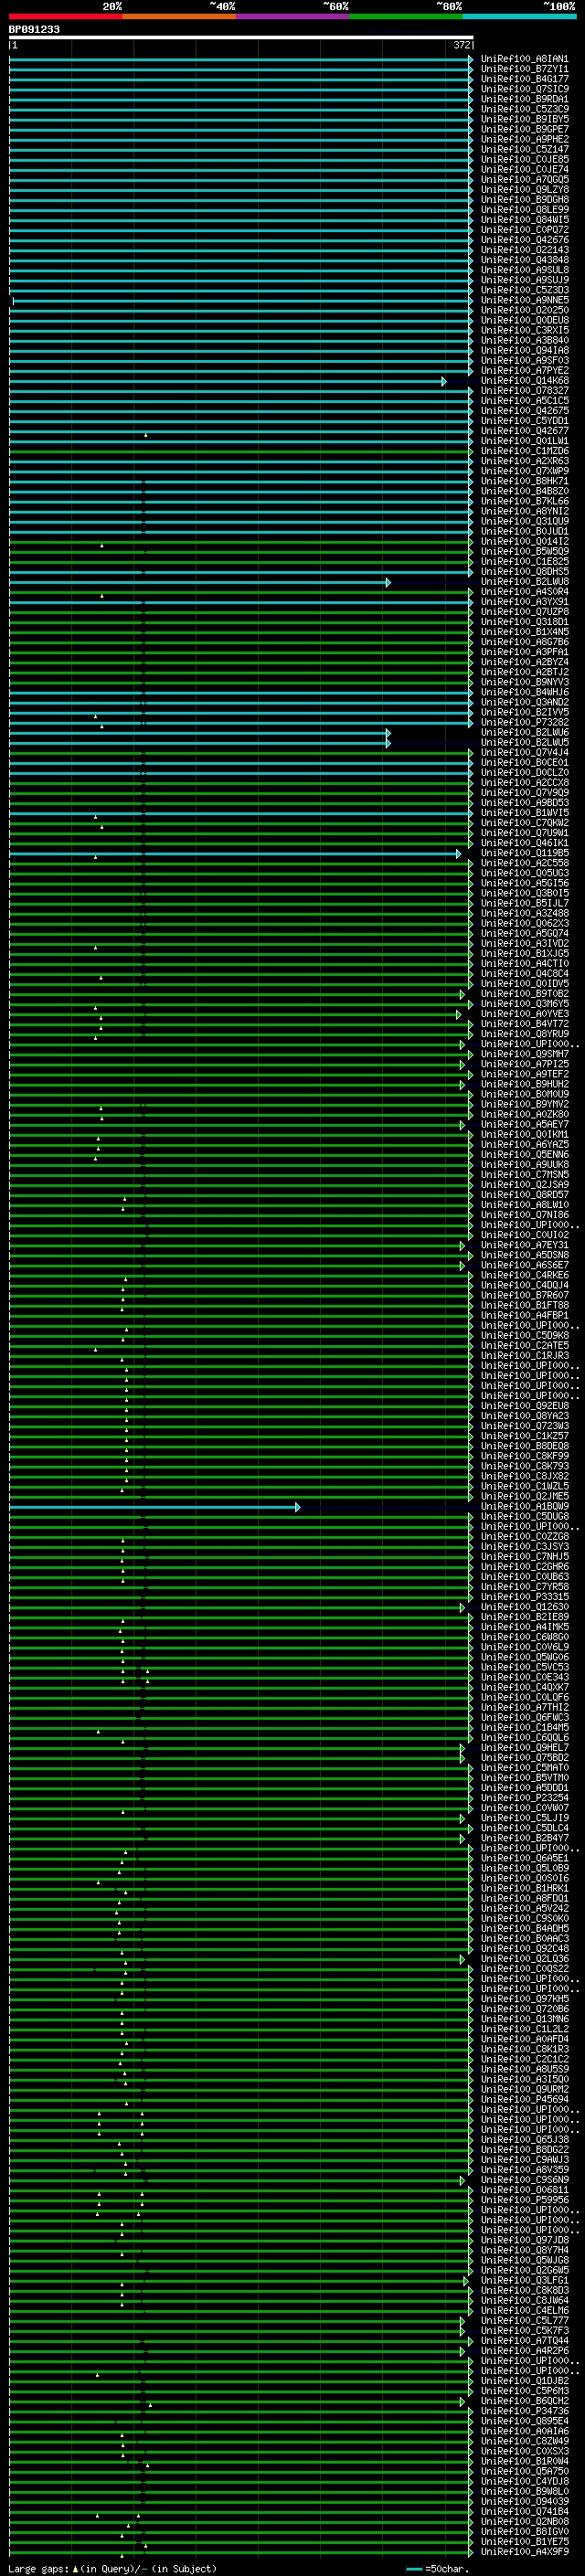Select the query name BP091233
This screenshot has height=2576, width=585.
point(34,29)
